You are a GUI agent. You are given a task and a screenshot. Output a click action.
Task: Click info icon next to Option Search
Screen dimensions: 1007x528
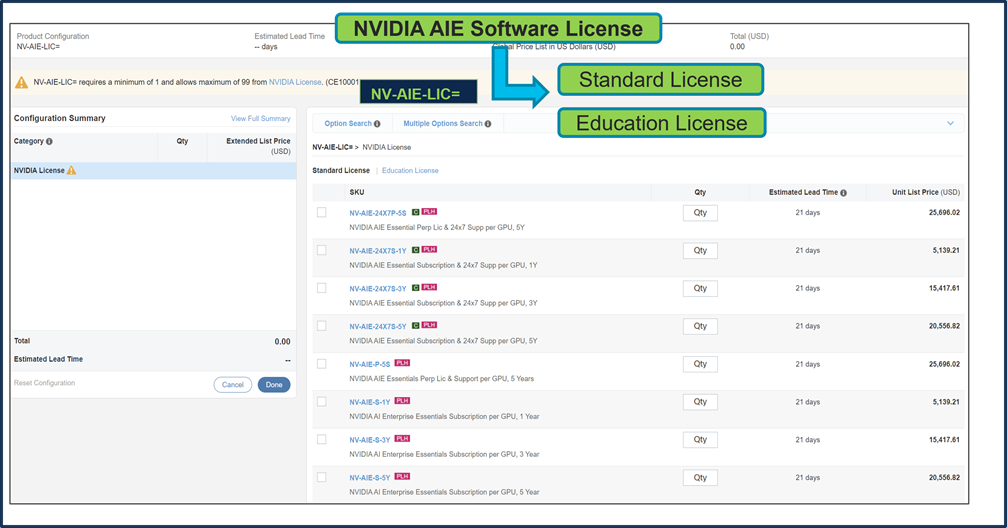(377, 124)
